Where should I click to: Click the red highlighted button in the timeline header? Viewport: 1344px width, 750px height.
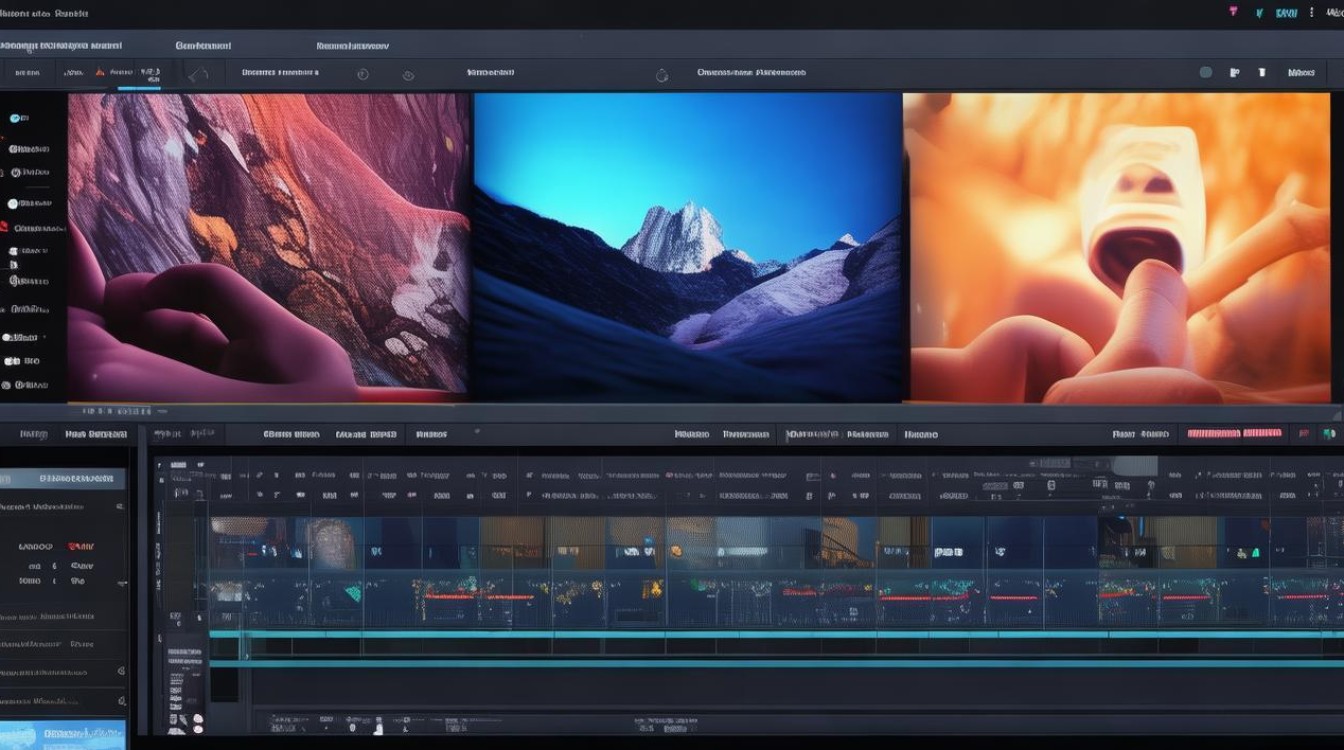pyautogui.click(x=1234, y=434)
